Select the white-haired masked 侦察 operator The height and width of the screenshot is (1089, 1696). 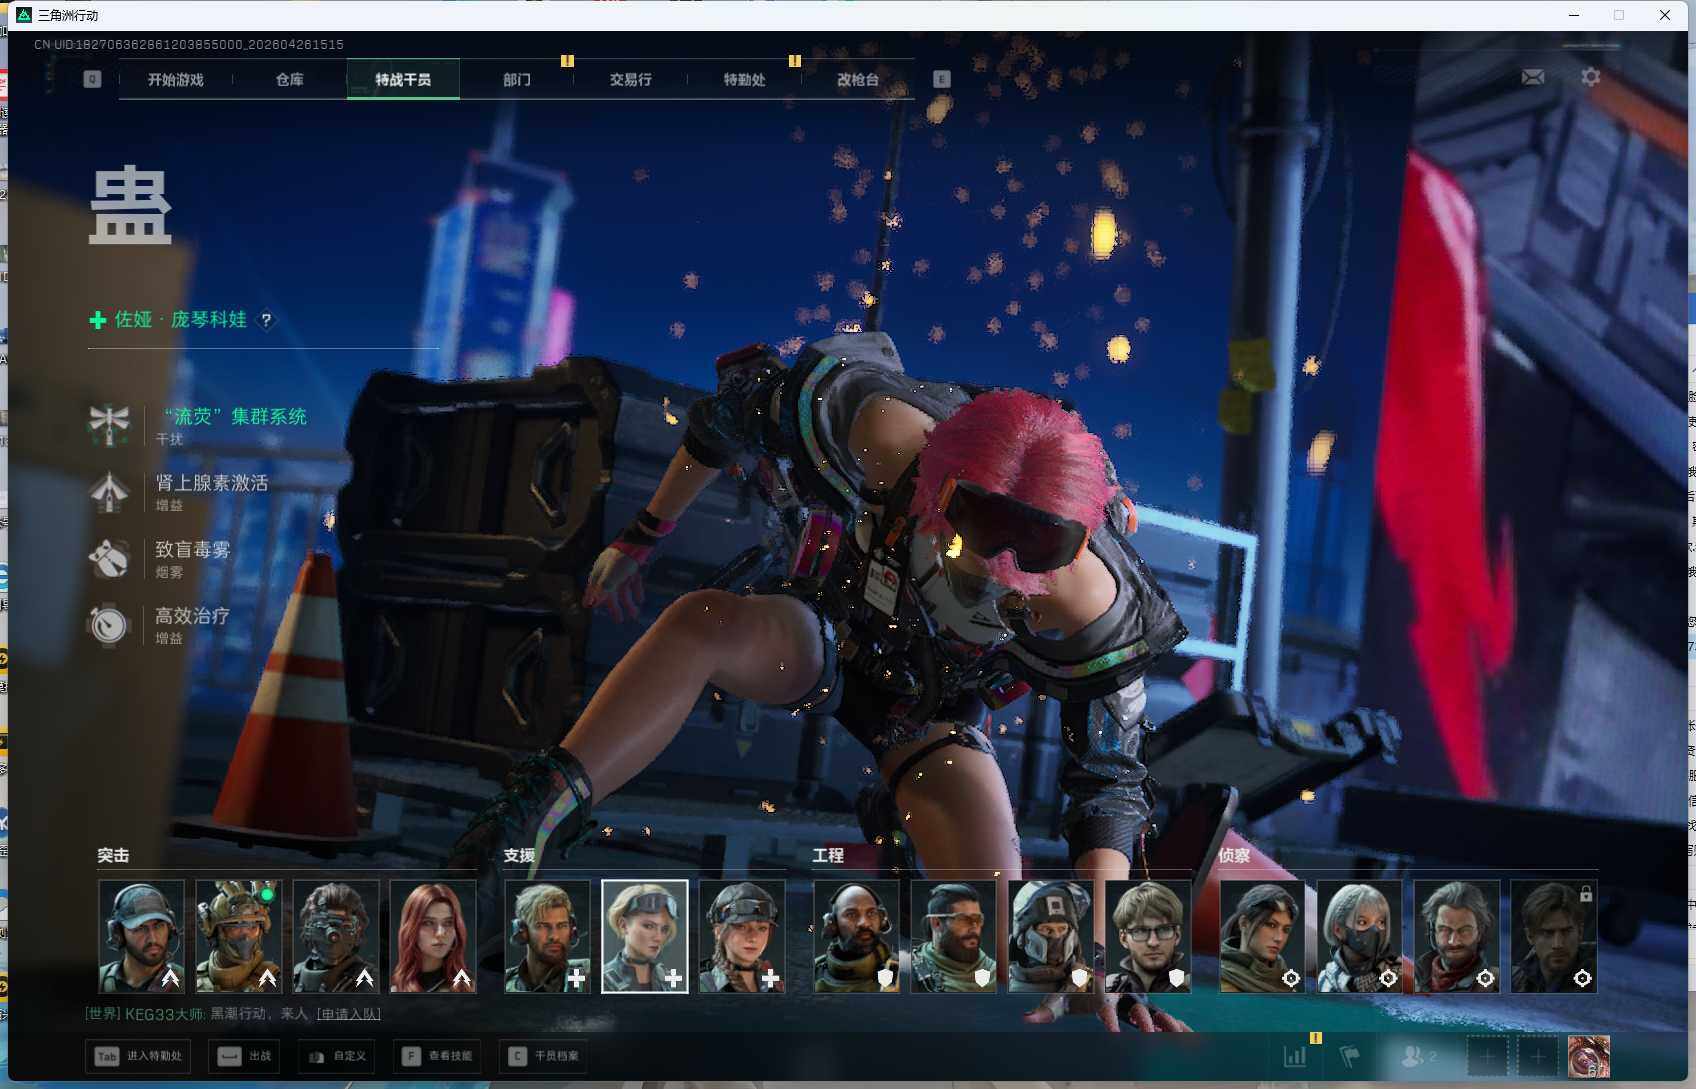tap(1360, 936)
